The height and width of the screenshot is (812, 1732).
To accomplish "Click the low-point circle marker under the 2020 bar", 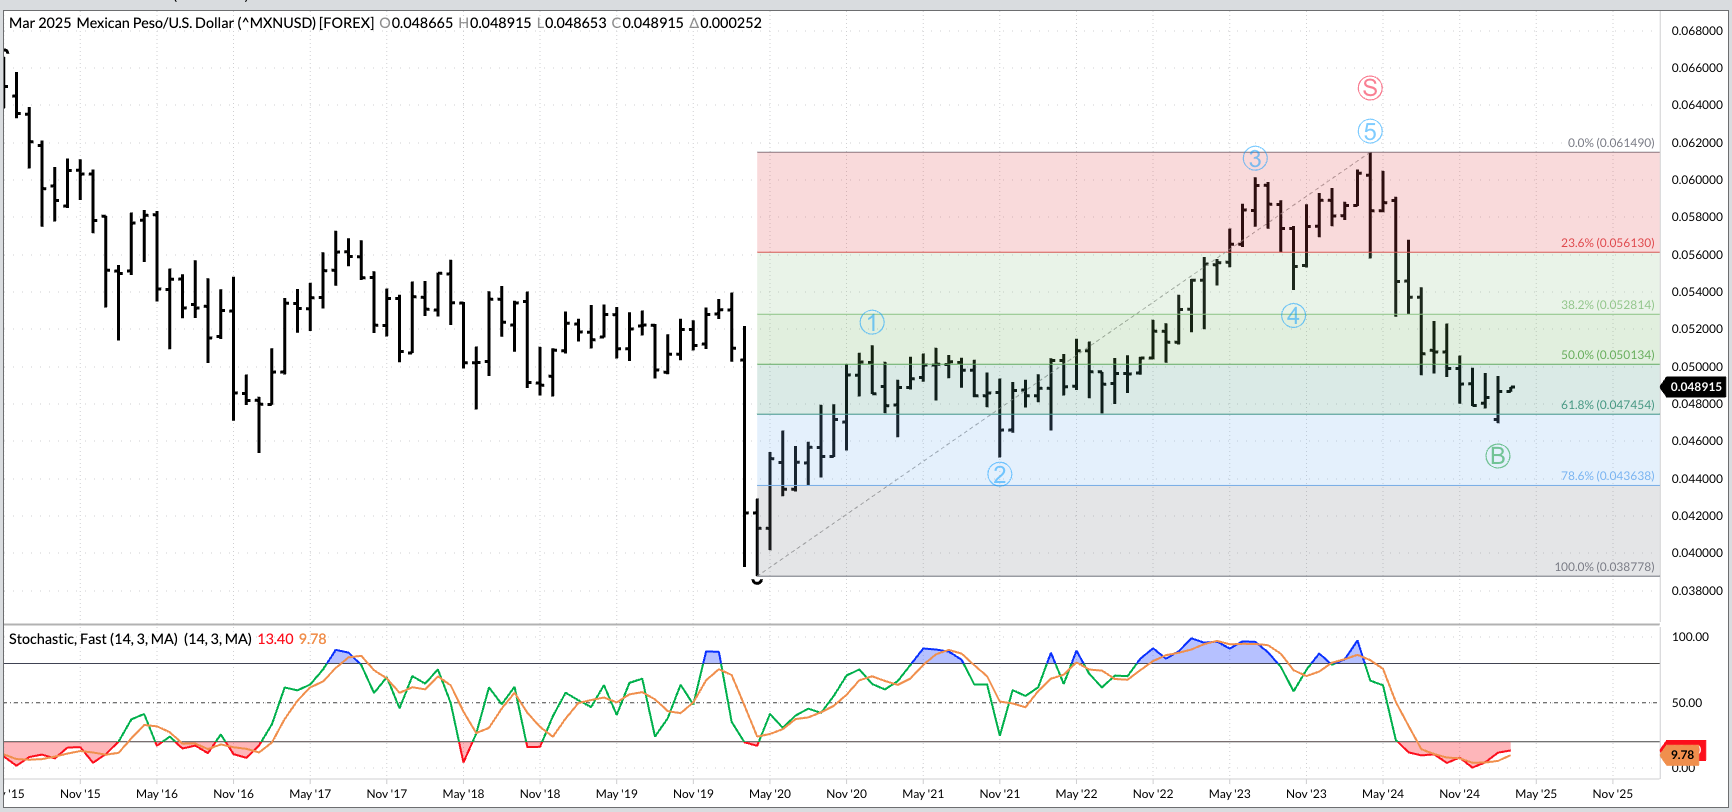I will (757, 579).
